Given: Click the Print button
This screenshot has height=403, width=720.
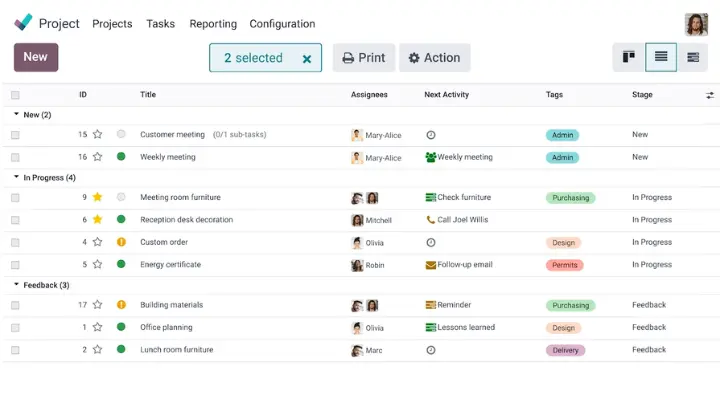Looking at the screenshot, I should pos(364,58).
